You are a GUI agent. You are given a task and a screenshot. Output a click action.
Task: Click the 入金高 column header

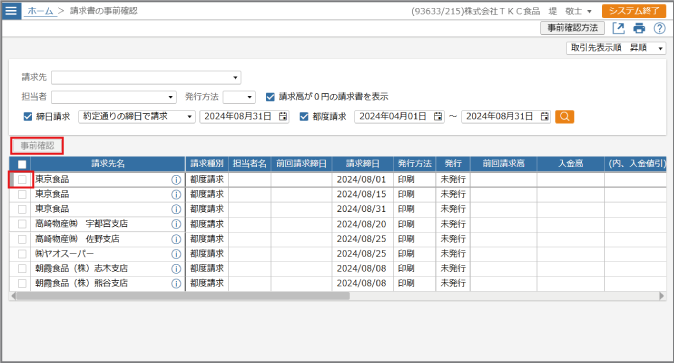pyautogui.click(x=571, y=164)
